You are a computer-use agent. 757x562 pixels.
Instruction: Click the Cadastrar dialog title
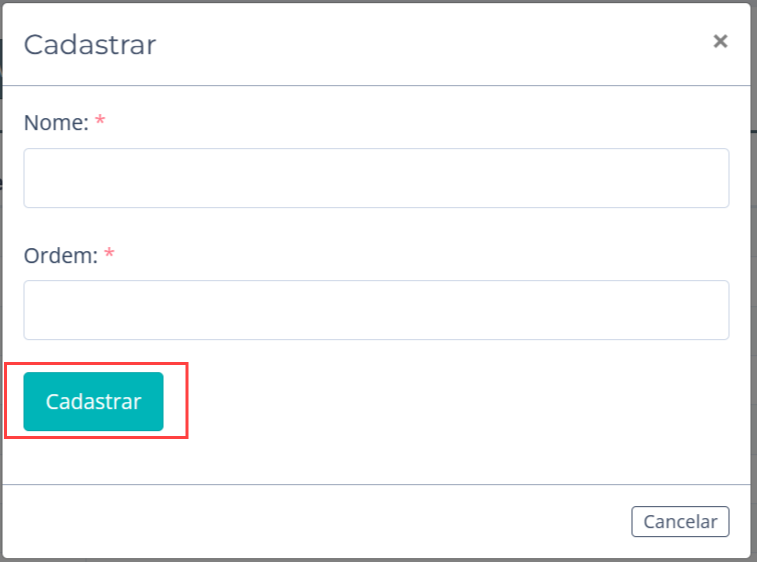(90, 45)
